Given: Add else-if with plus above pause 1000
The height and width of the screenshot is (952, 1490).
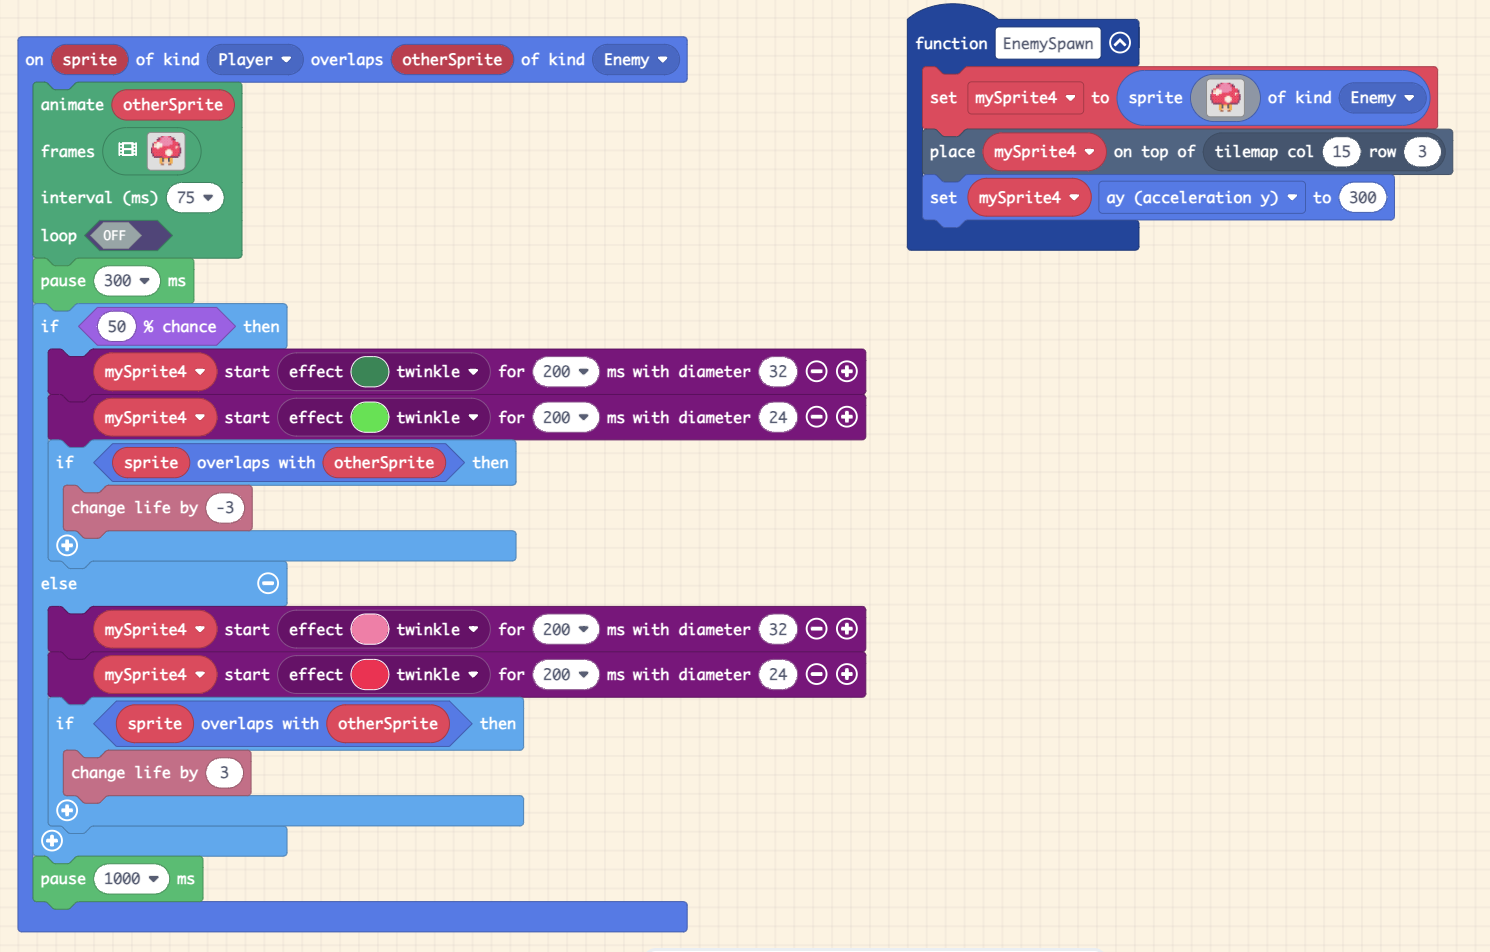Looking at the screenshot, I should click(x=52, y=841).
